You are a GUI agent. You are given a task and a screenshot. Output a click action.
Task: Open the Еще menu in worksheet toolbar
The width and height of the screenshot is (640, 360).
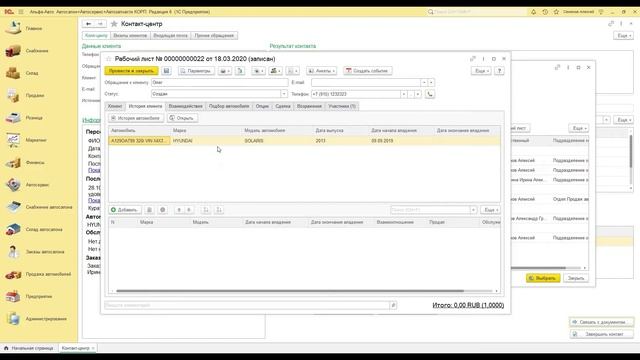481,71
